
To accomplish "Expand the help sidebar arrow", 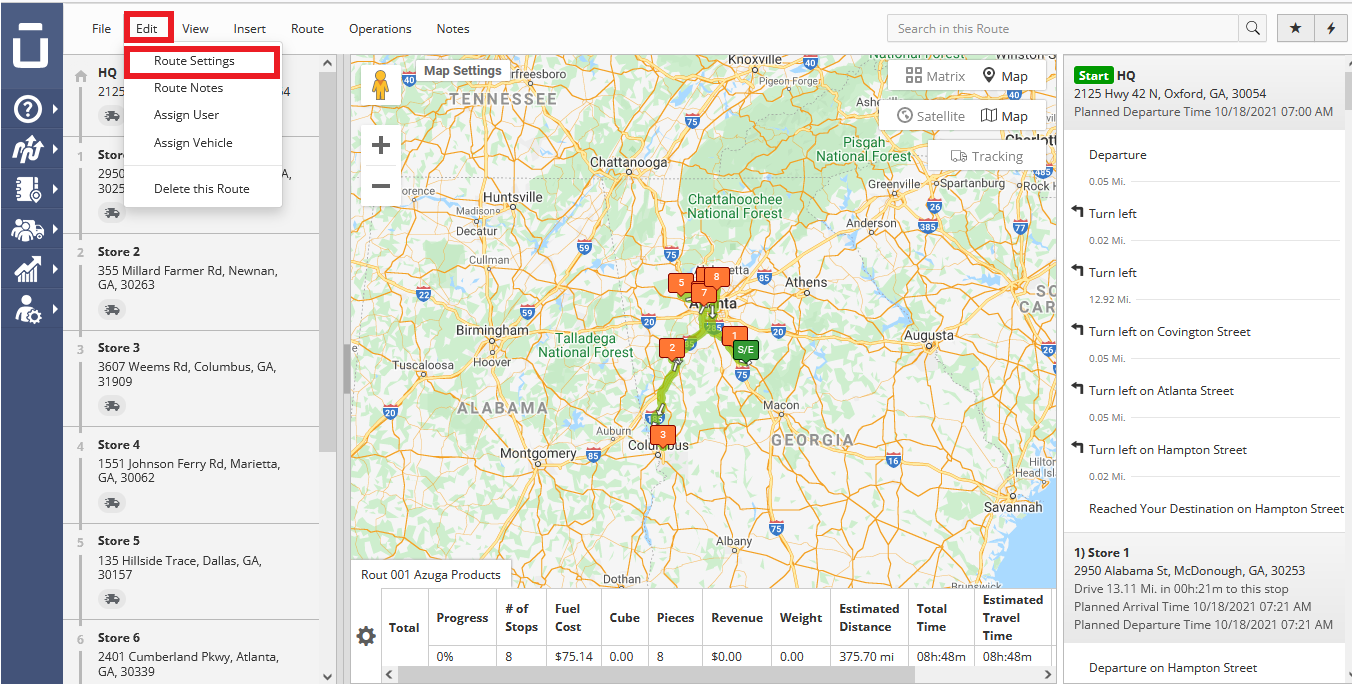I will 55,109.
